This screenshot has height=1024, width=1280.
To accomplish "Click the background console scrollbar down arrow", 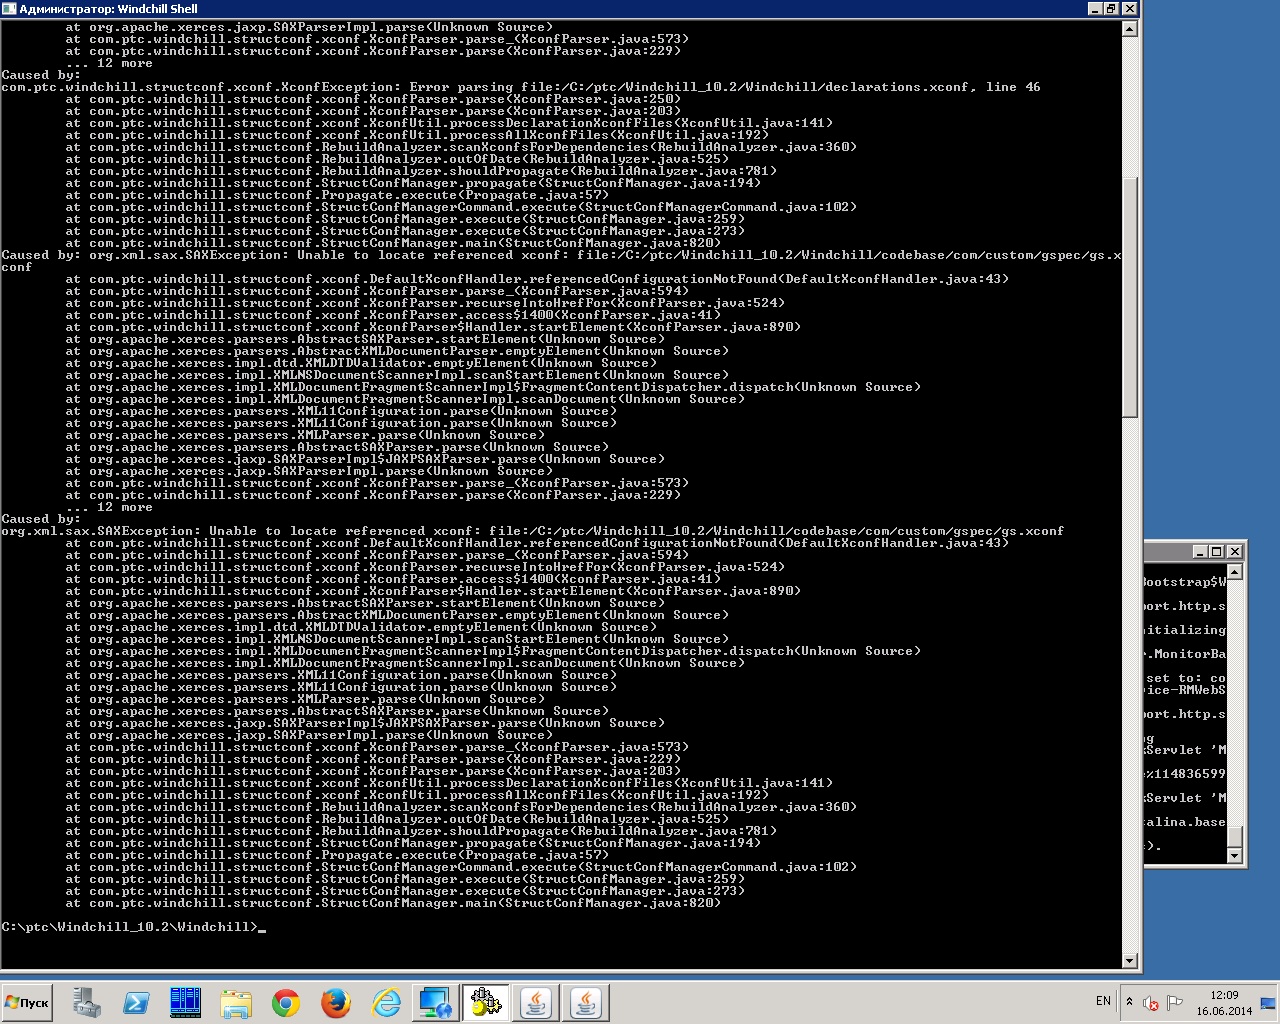I will [1234, 856].
